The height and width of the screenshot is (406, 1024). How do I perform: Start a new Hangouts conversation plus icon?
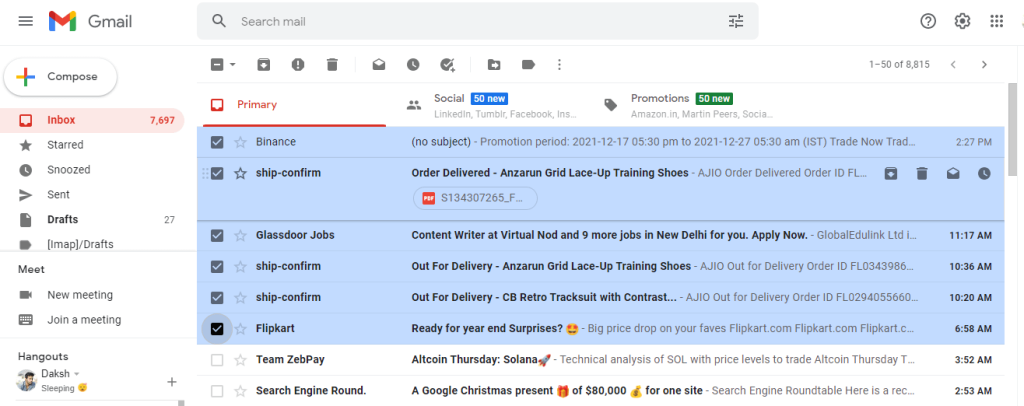click(x=172, y=382)
